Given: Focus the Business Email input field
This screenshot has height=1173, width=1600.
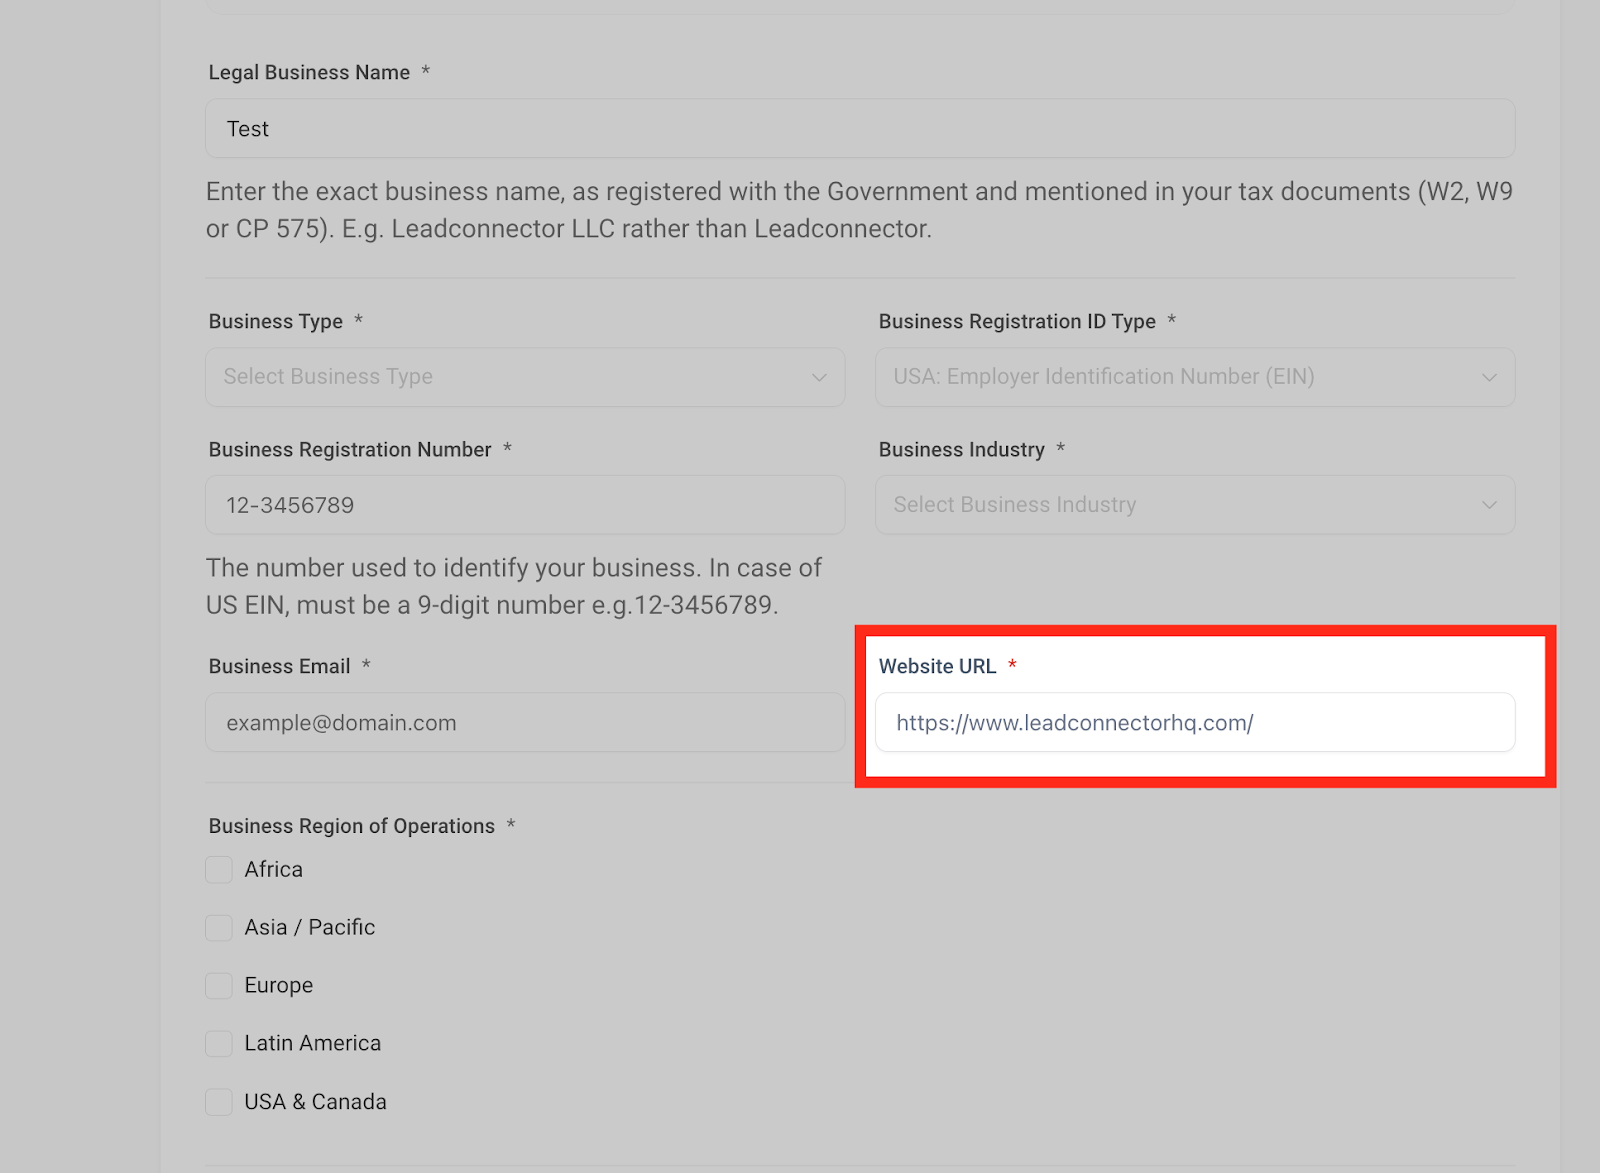Looking at the screenshot, I should pyautogui.click(x=525, y=722).
